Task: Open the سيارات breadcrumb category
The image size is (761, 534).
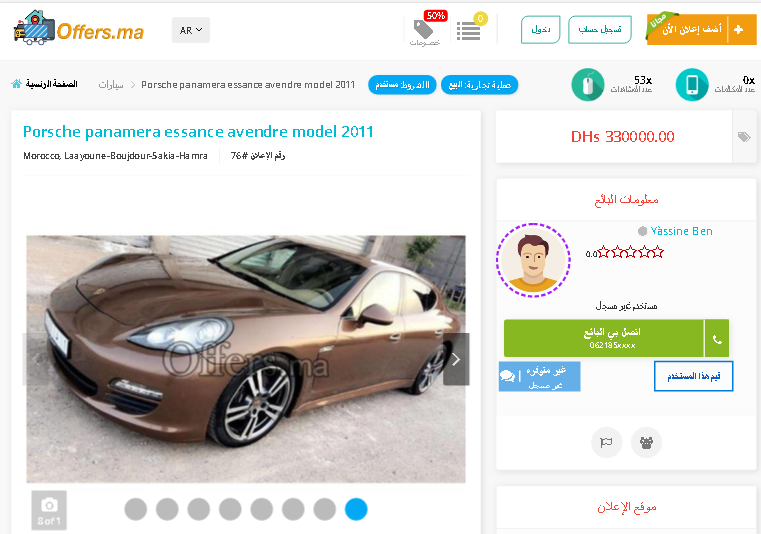Action: [111, 85]
